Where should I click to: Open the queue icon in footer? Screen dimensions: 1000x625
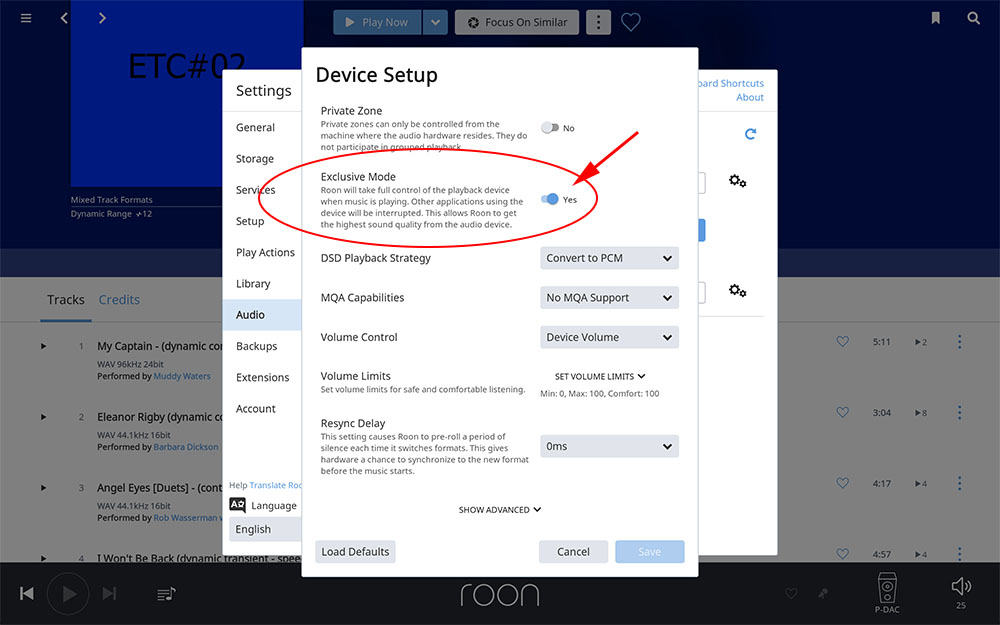pyautogui.click(x=166, y=594)
